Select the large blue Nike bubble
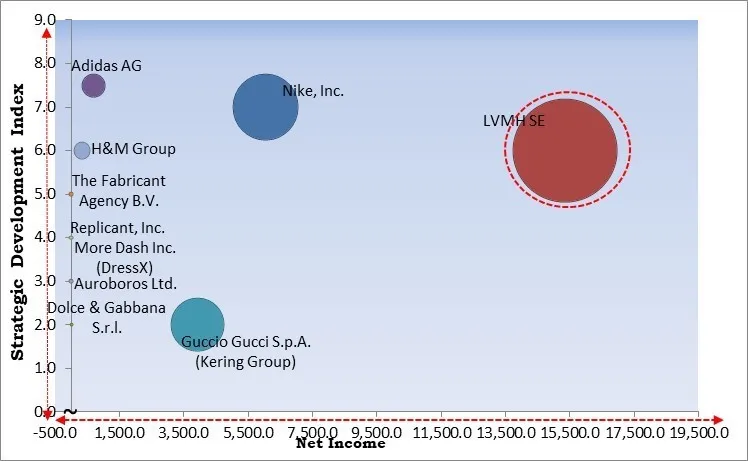The height and width of the screenshot is (461, 748). (x=265, y=107)
